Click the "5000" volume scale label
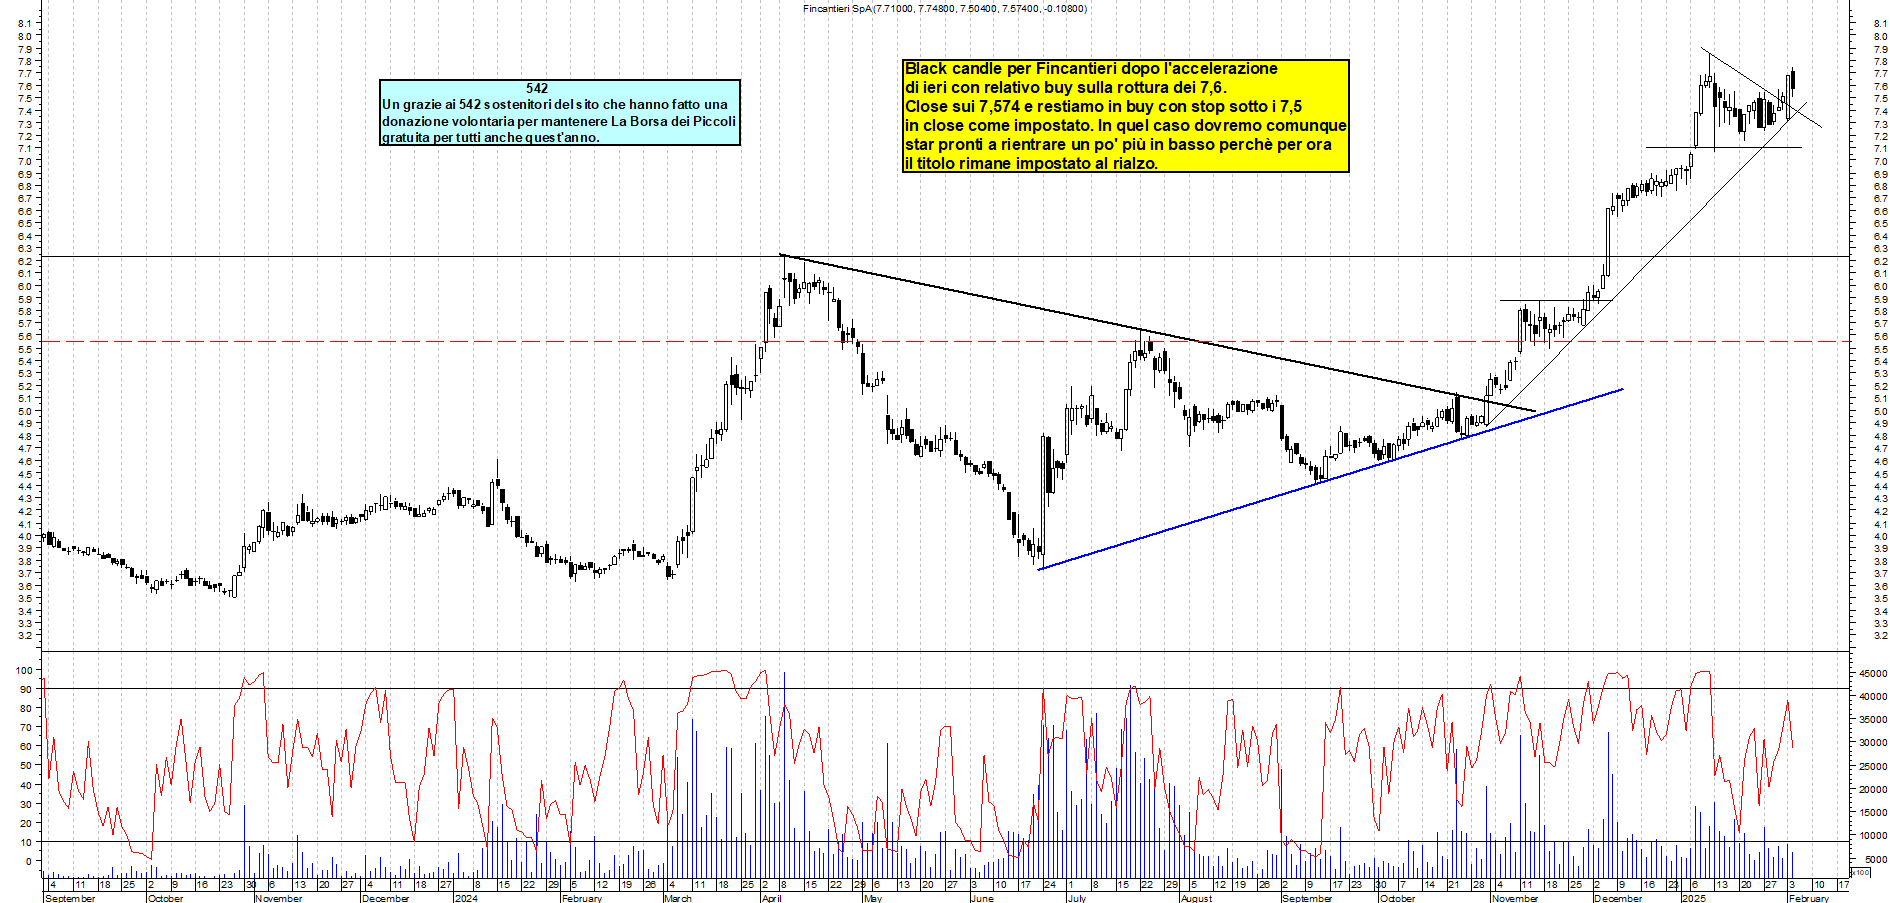The width and height of the screenshot is (1890, 903). (1875, 860)
